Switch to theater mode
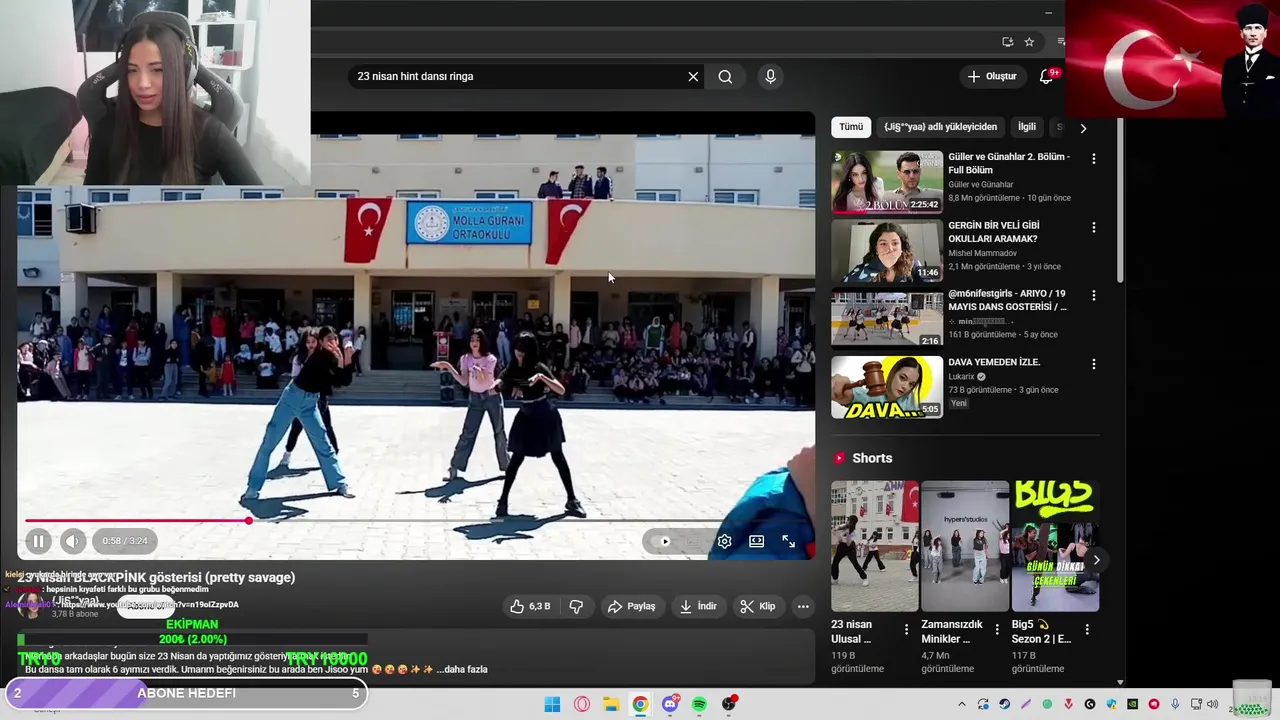Screen dimensions: 1280x720 pyautogui.click(x=757, y=541)
